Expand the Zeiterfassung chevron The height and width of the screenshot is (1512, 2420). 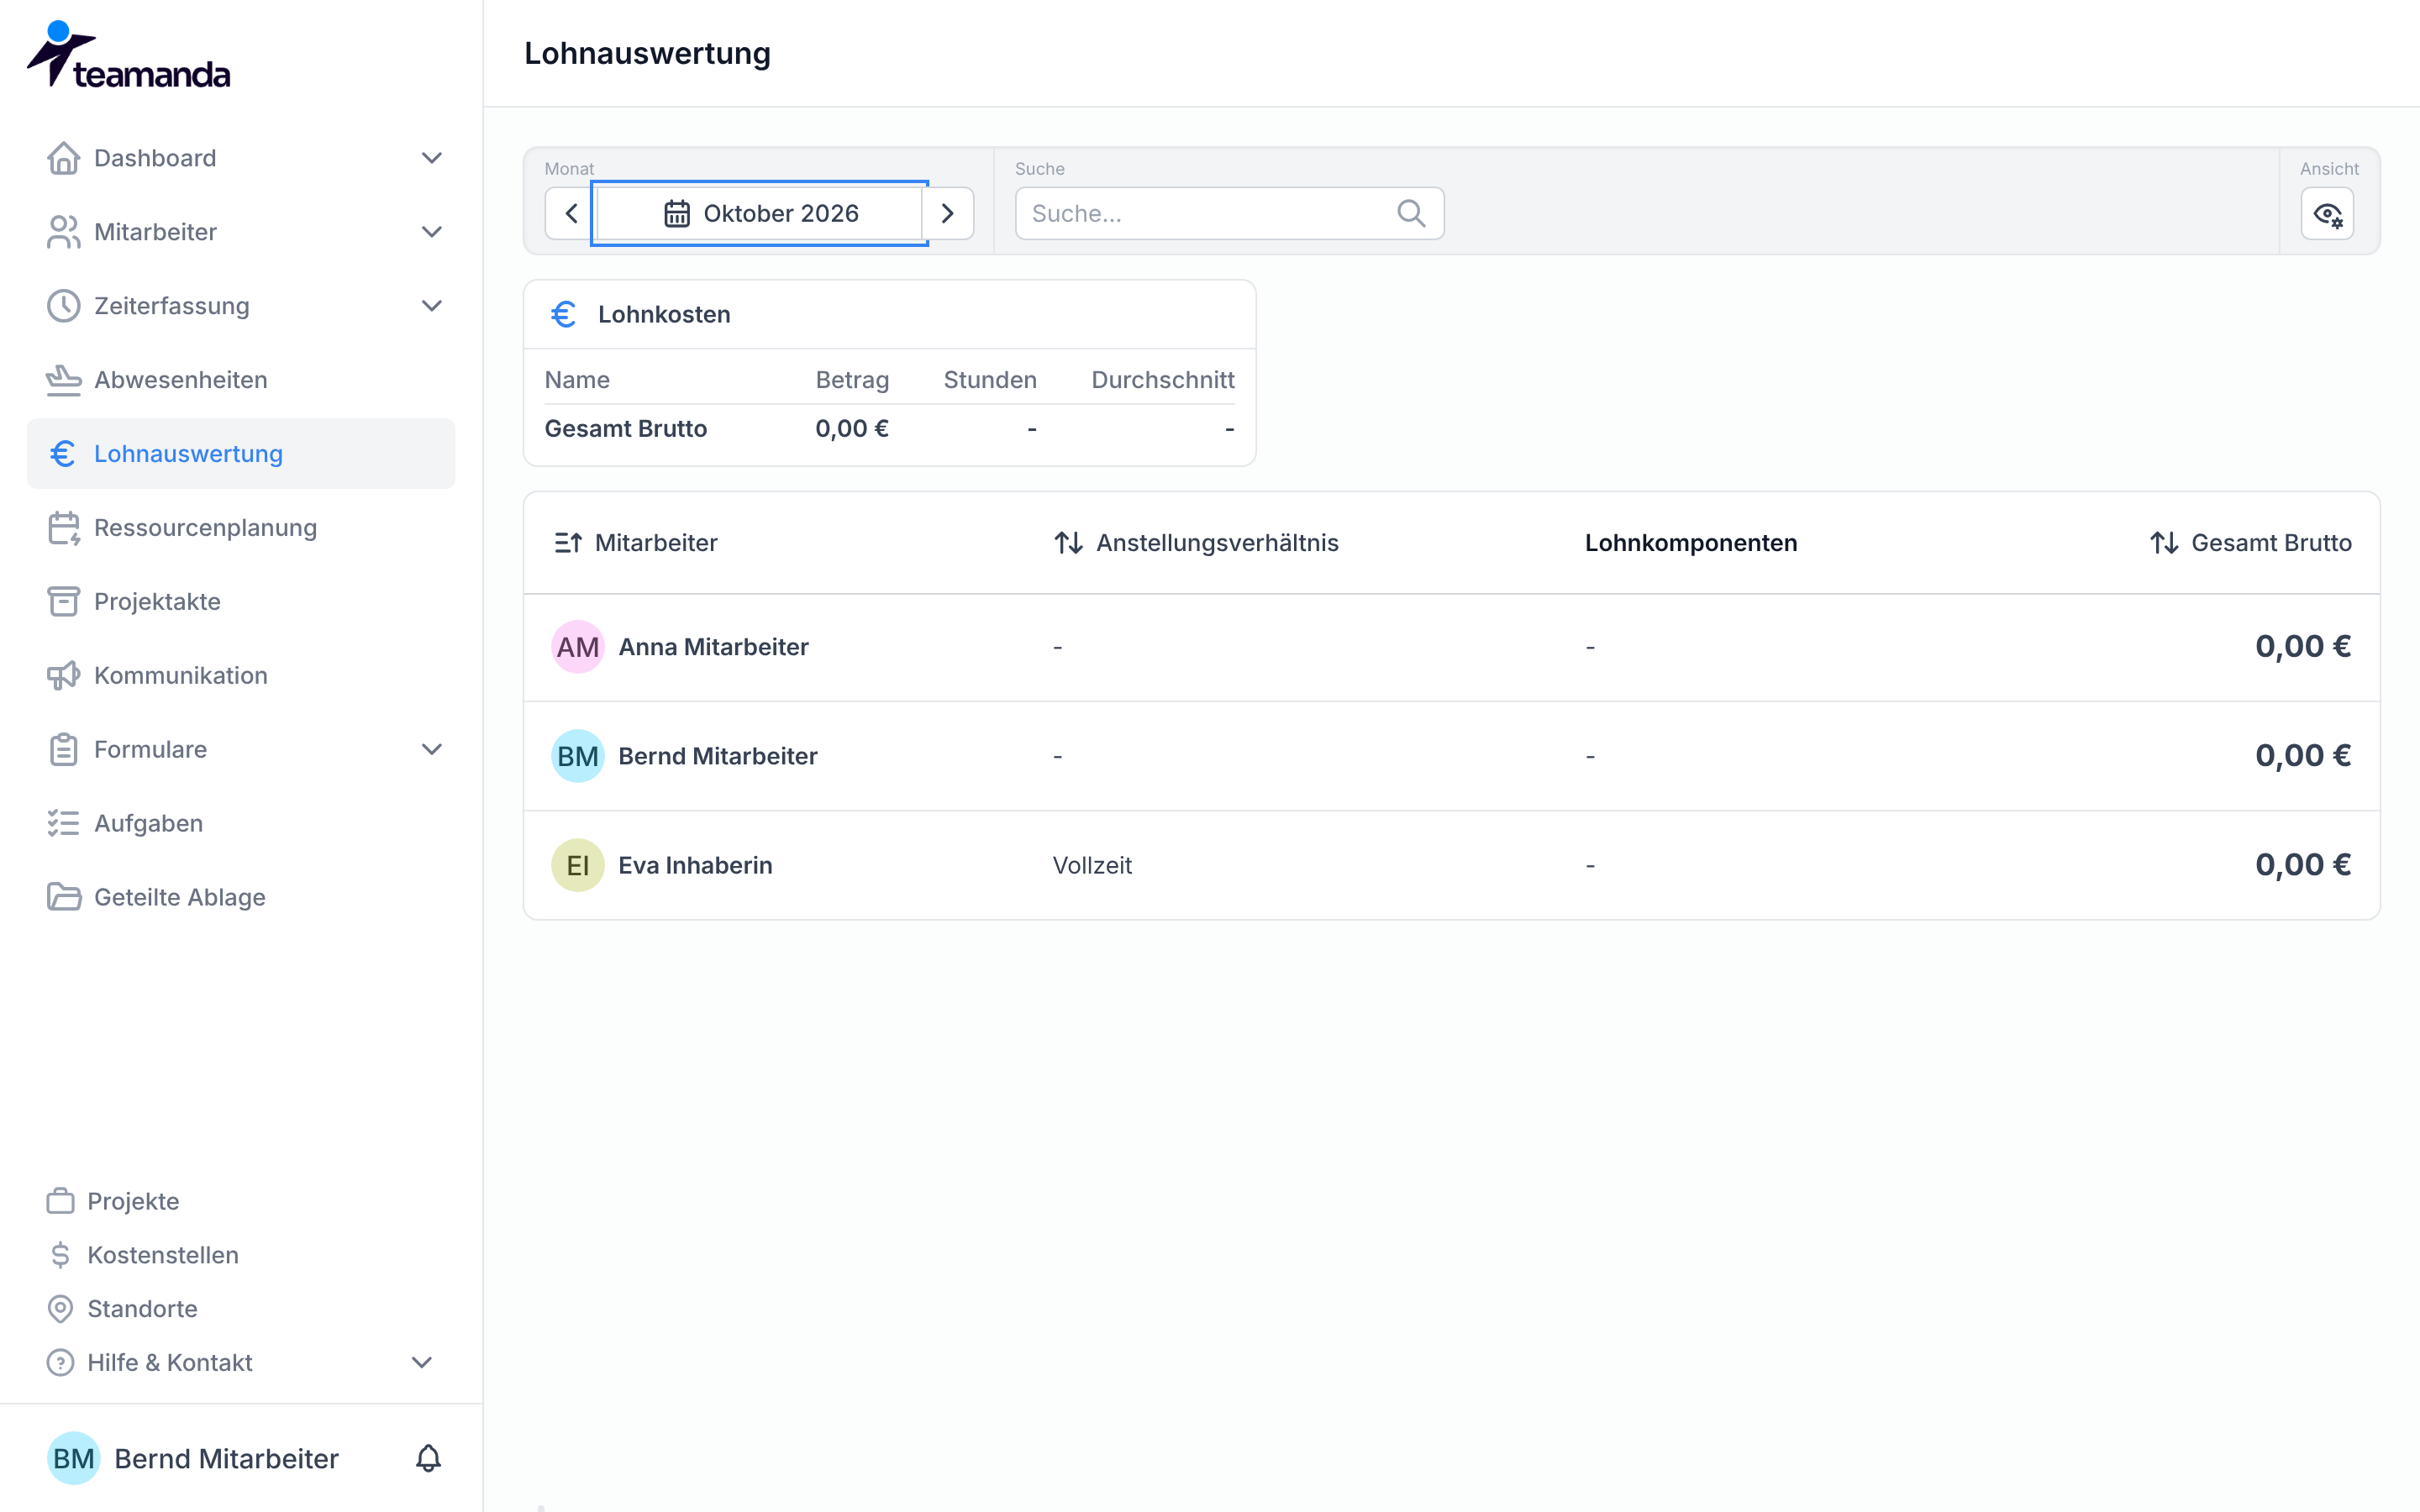pos(431,306)
